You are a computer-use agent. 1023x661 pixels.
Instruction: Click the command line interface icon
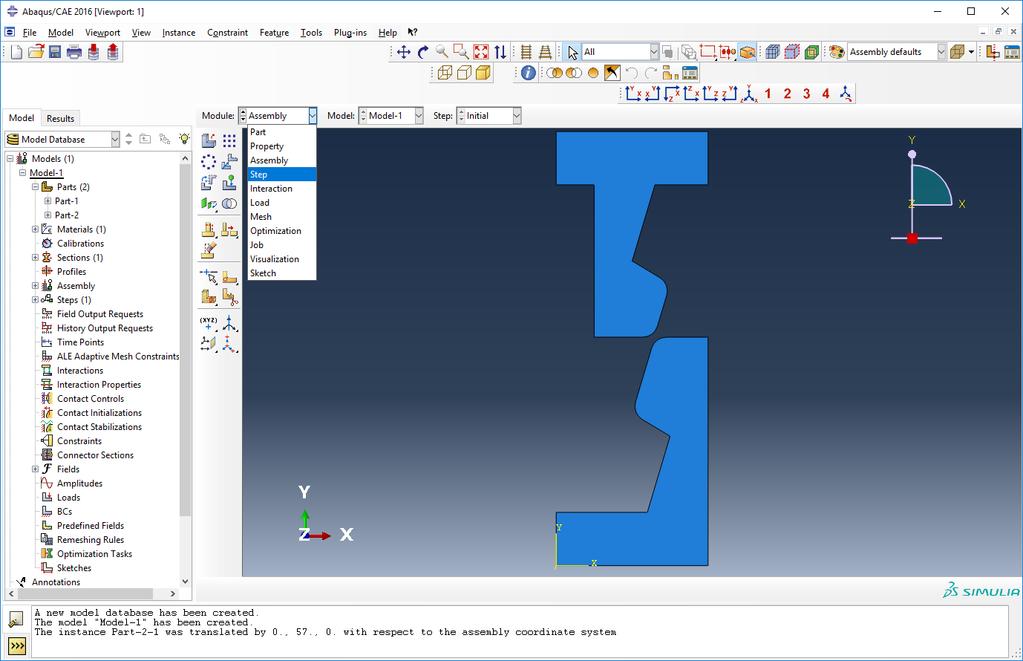point(16,646)
